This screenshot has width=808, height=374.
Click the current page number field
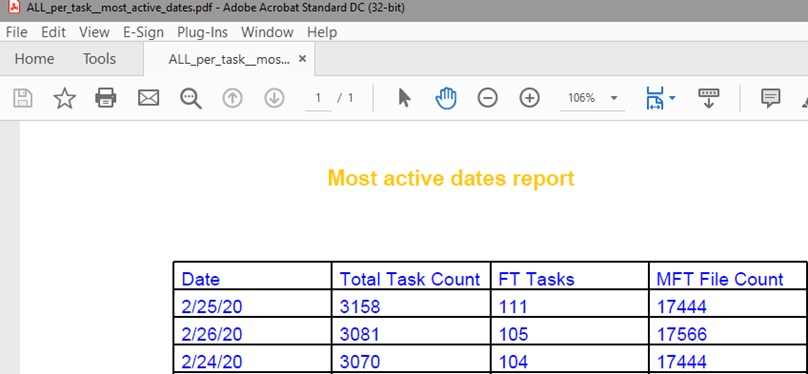click(318, 98)
